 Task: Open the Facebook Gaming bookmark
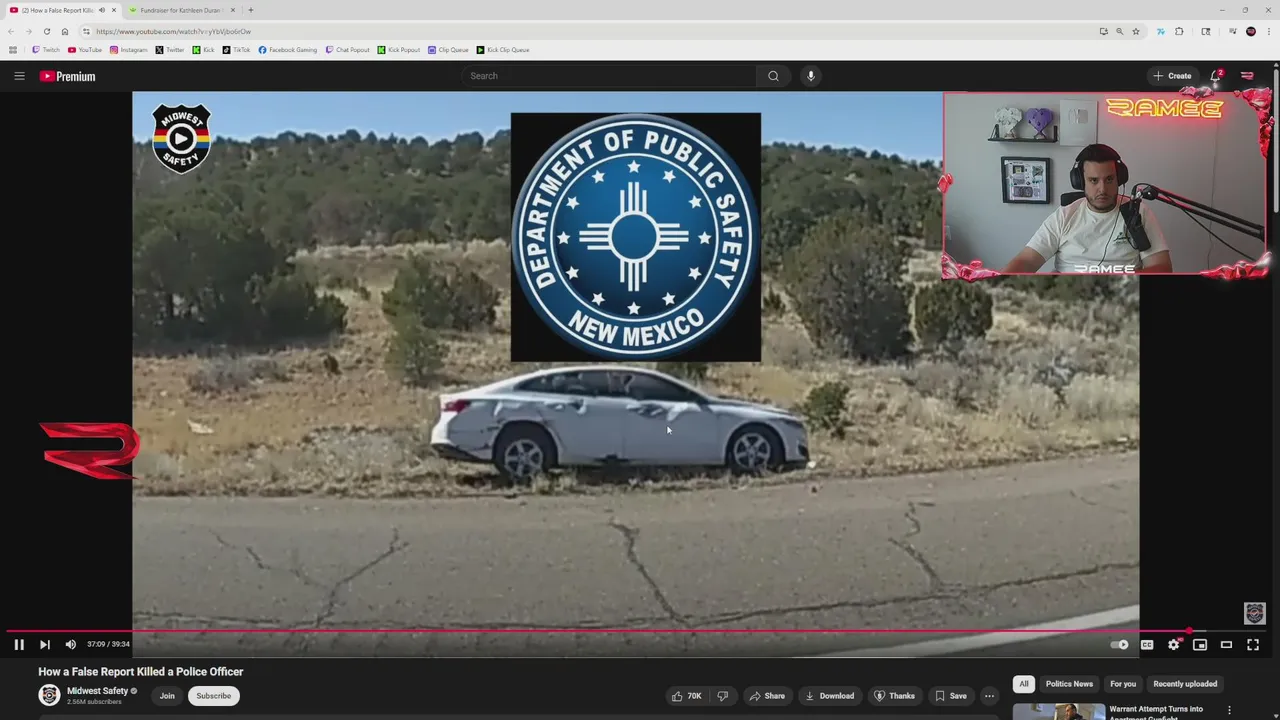288,50
